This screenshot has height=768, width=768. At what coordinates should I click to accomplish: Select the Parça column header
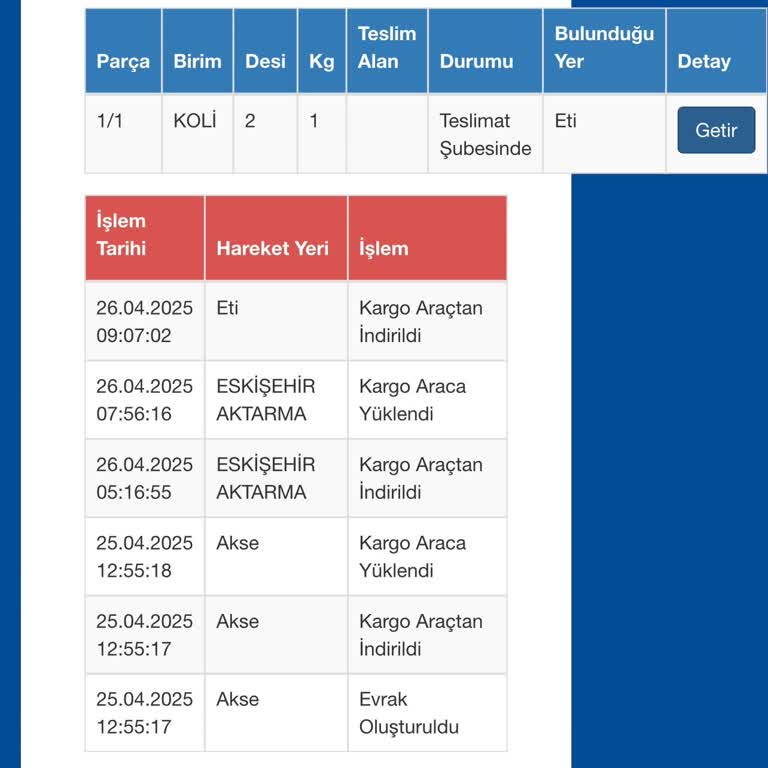[x=123, y=51]
